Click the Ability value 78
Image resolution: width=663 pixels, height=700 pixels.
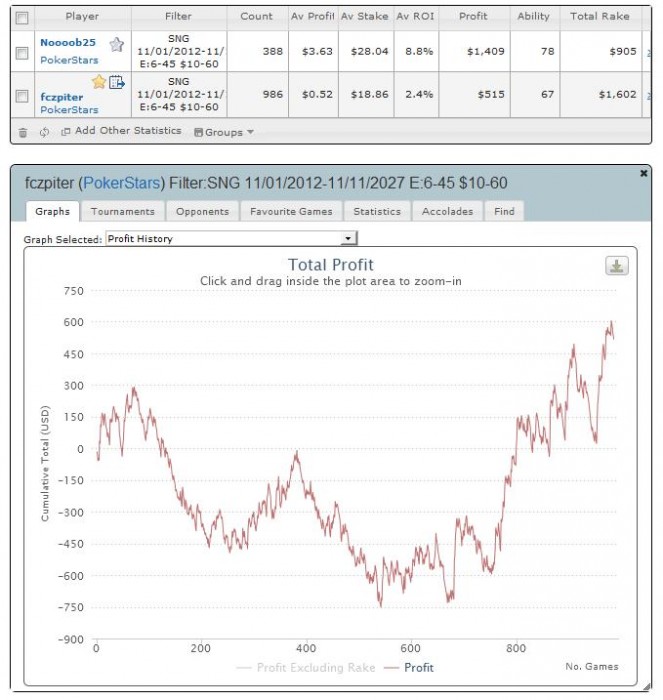coord(548,51)
